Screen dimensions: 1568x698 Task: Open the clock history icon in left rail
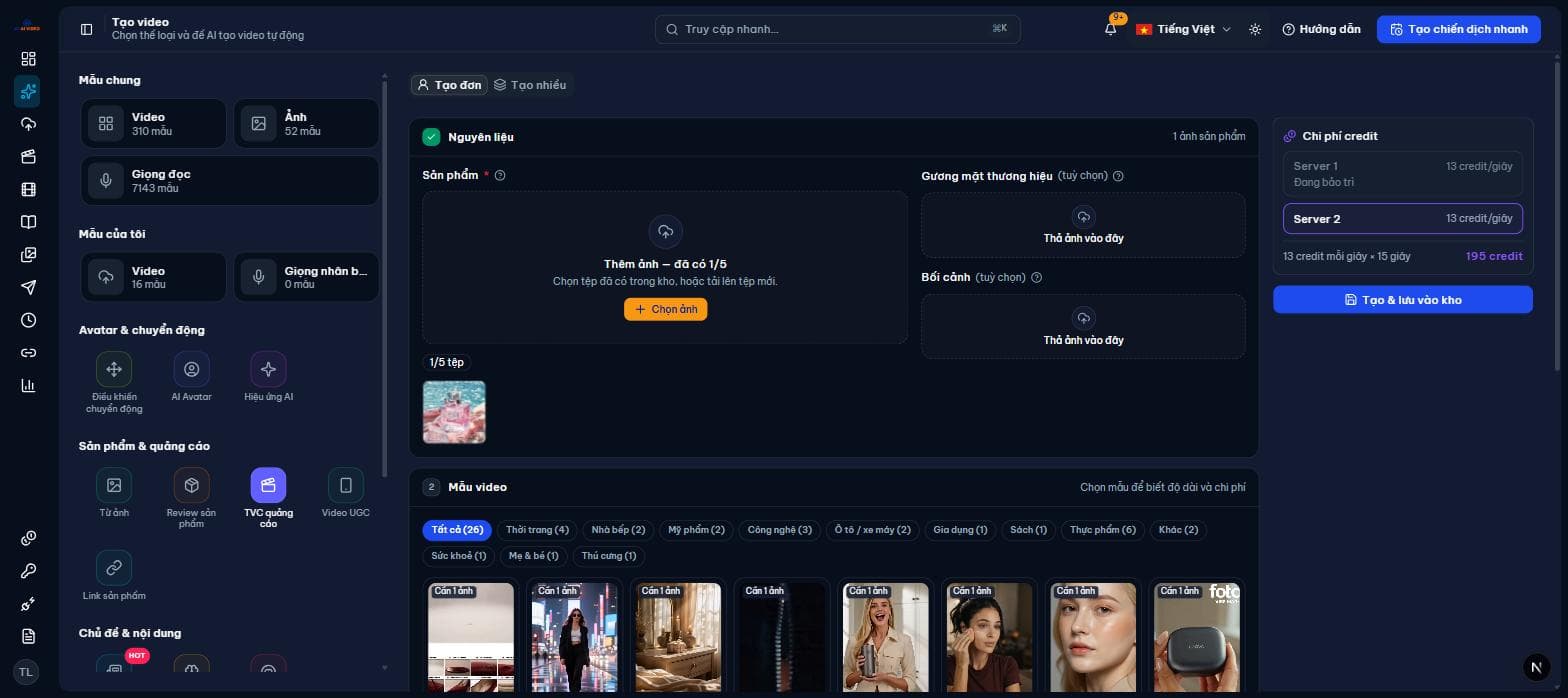(x=28, y=320)
